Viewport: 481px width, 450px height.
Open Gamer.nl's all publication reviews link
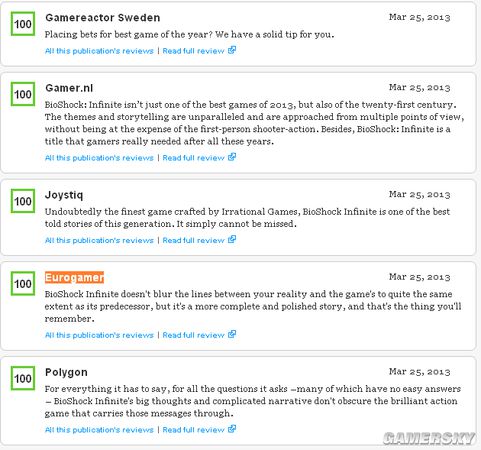pyautogui.click(x=99, y=158)
